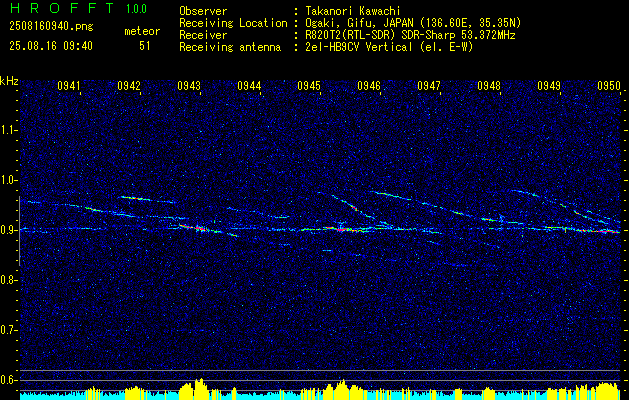This screenshot has height=400, width=629.
Task: Click the 0948 time marker
Action: [x=489, y=85]
